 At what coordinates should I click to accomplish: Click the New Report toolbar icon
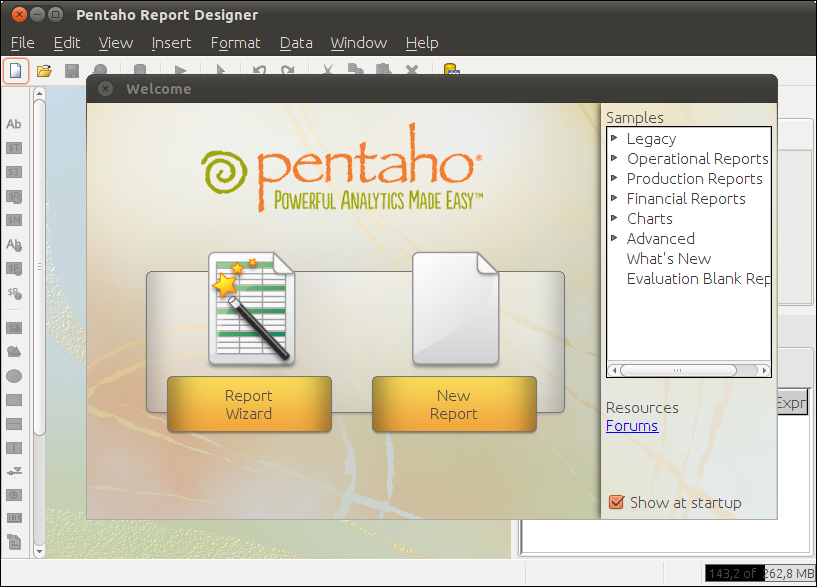[16, 70]
